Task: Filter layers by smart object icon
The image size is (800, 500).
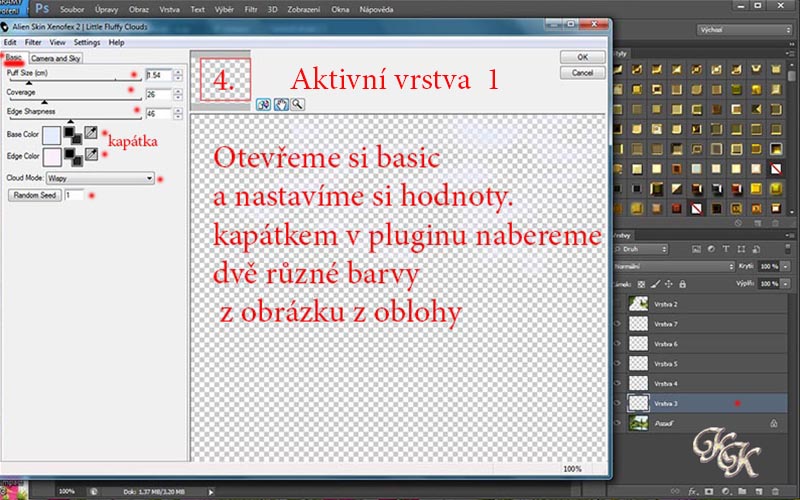Action: (x=756, y=249)
